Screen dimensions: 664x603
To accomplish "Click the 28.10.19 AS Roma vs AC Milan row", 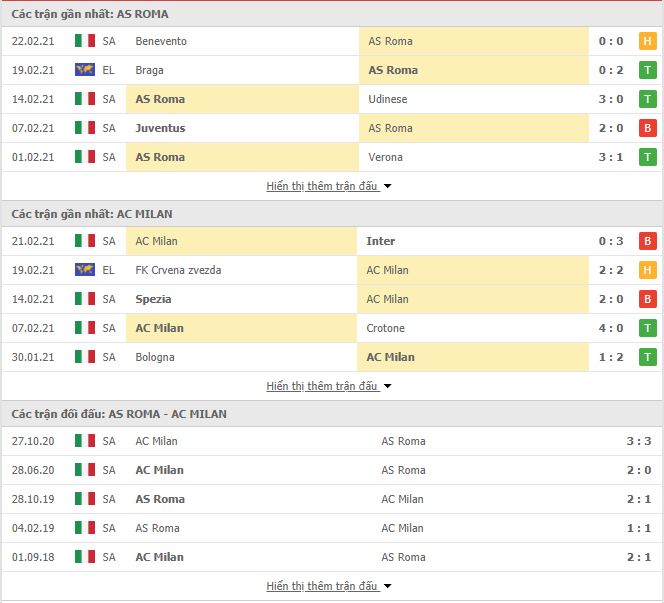I will [332, 499].
